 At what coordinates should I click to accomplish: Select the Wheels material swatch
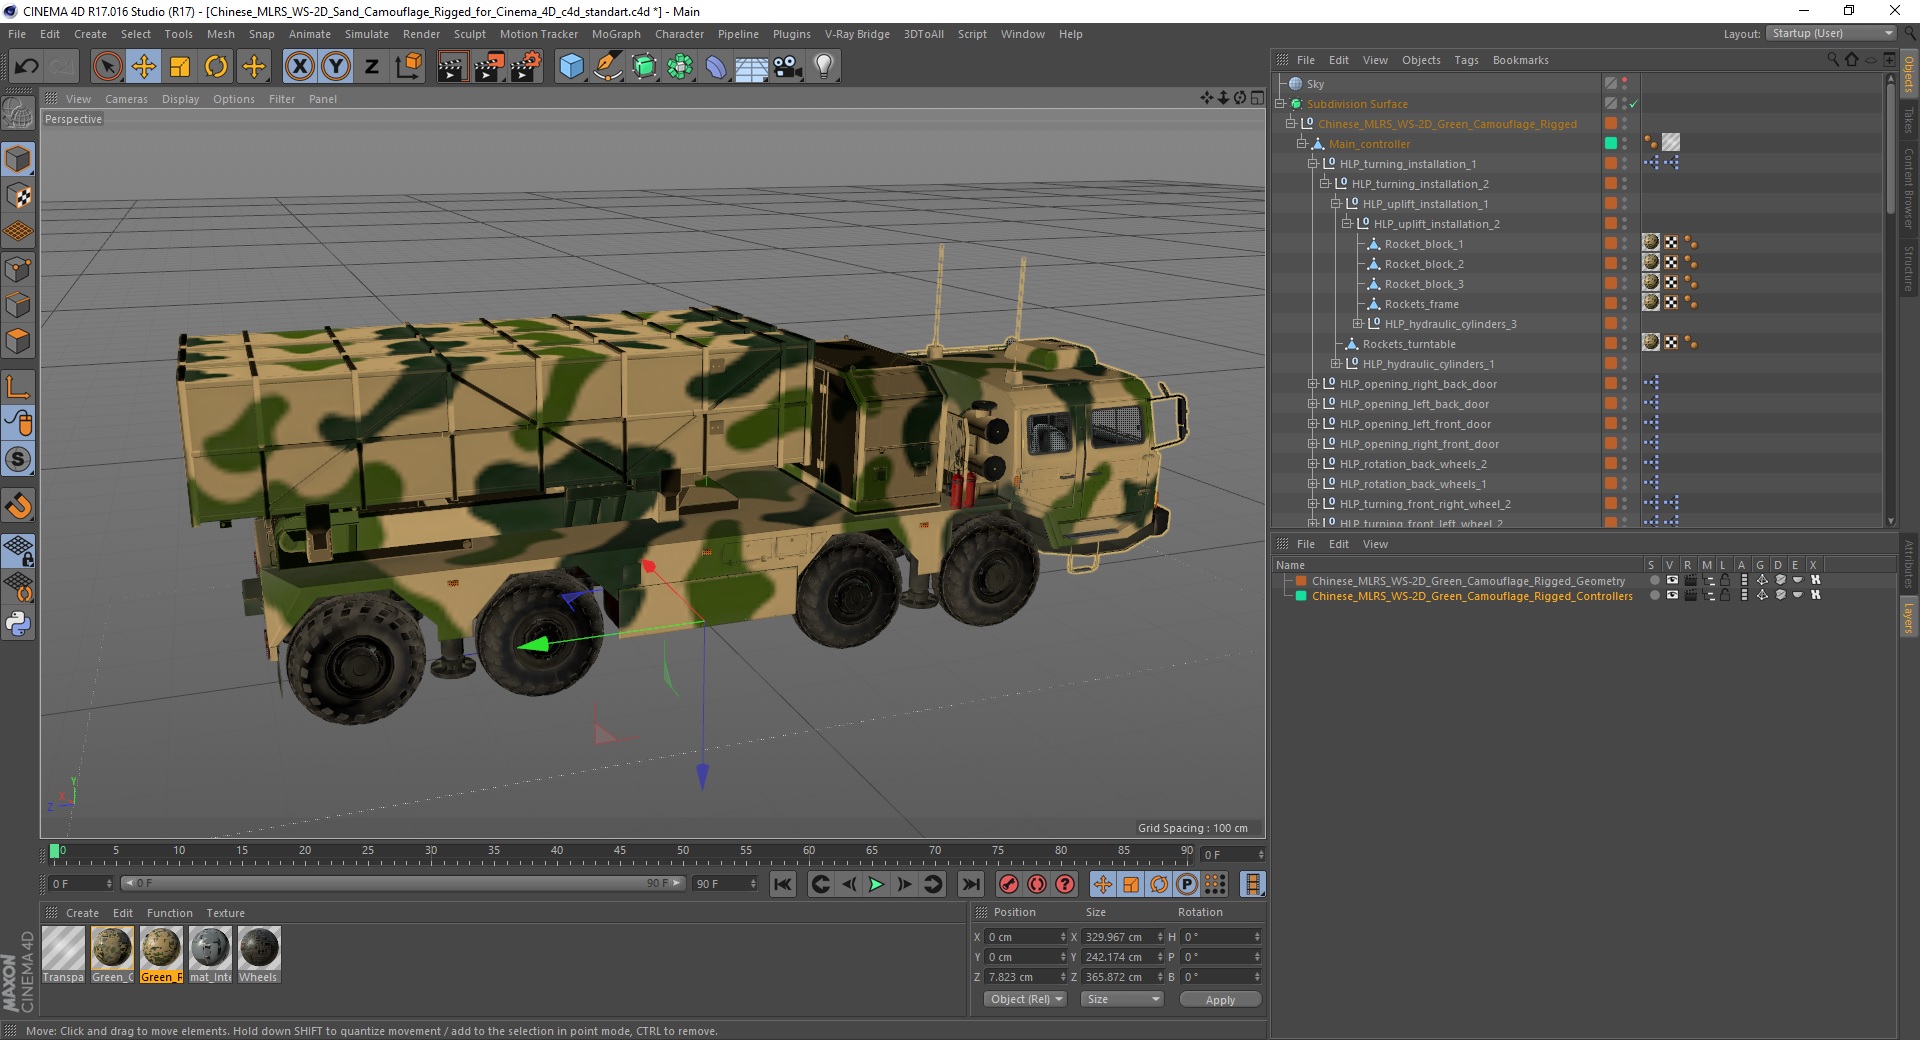point(258,954)
